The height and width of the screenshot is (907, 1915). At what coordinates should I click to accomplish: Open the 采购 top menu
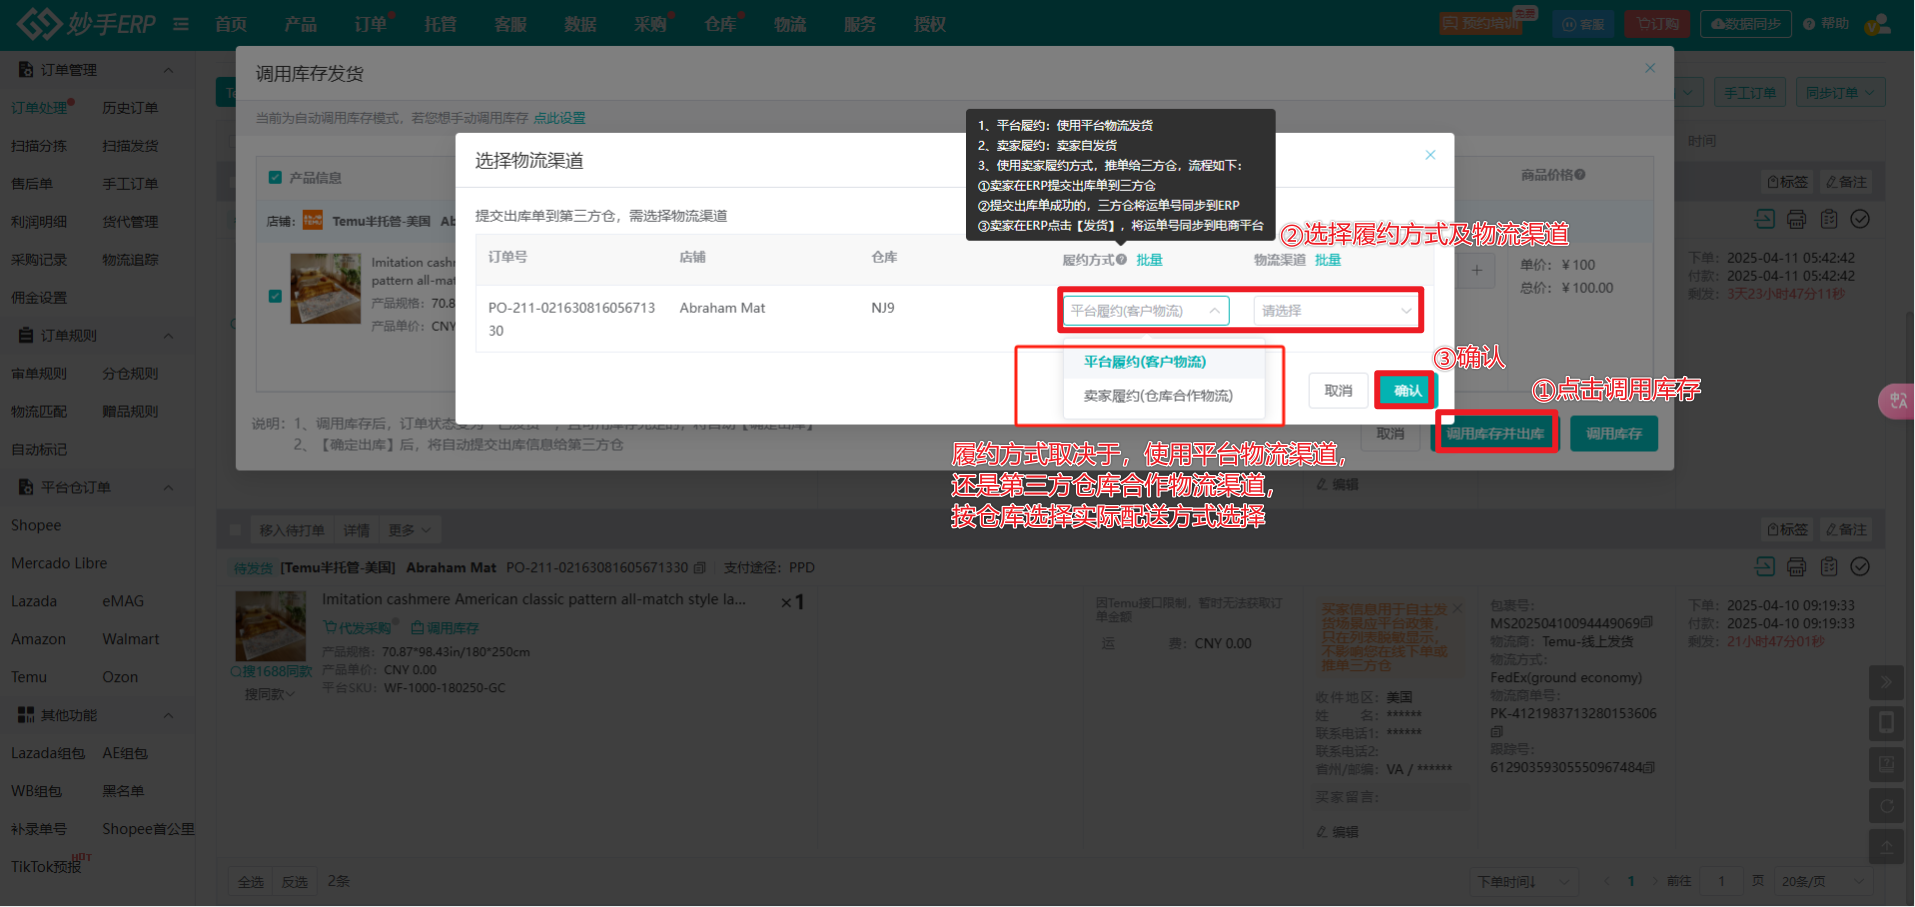[x=651, y=24]
